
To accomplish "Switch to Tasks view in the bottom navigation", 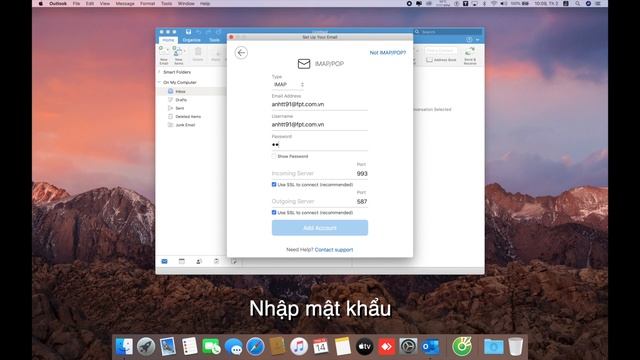I will tap(216, 261).
